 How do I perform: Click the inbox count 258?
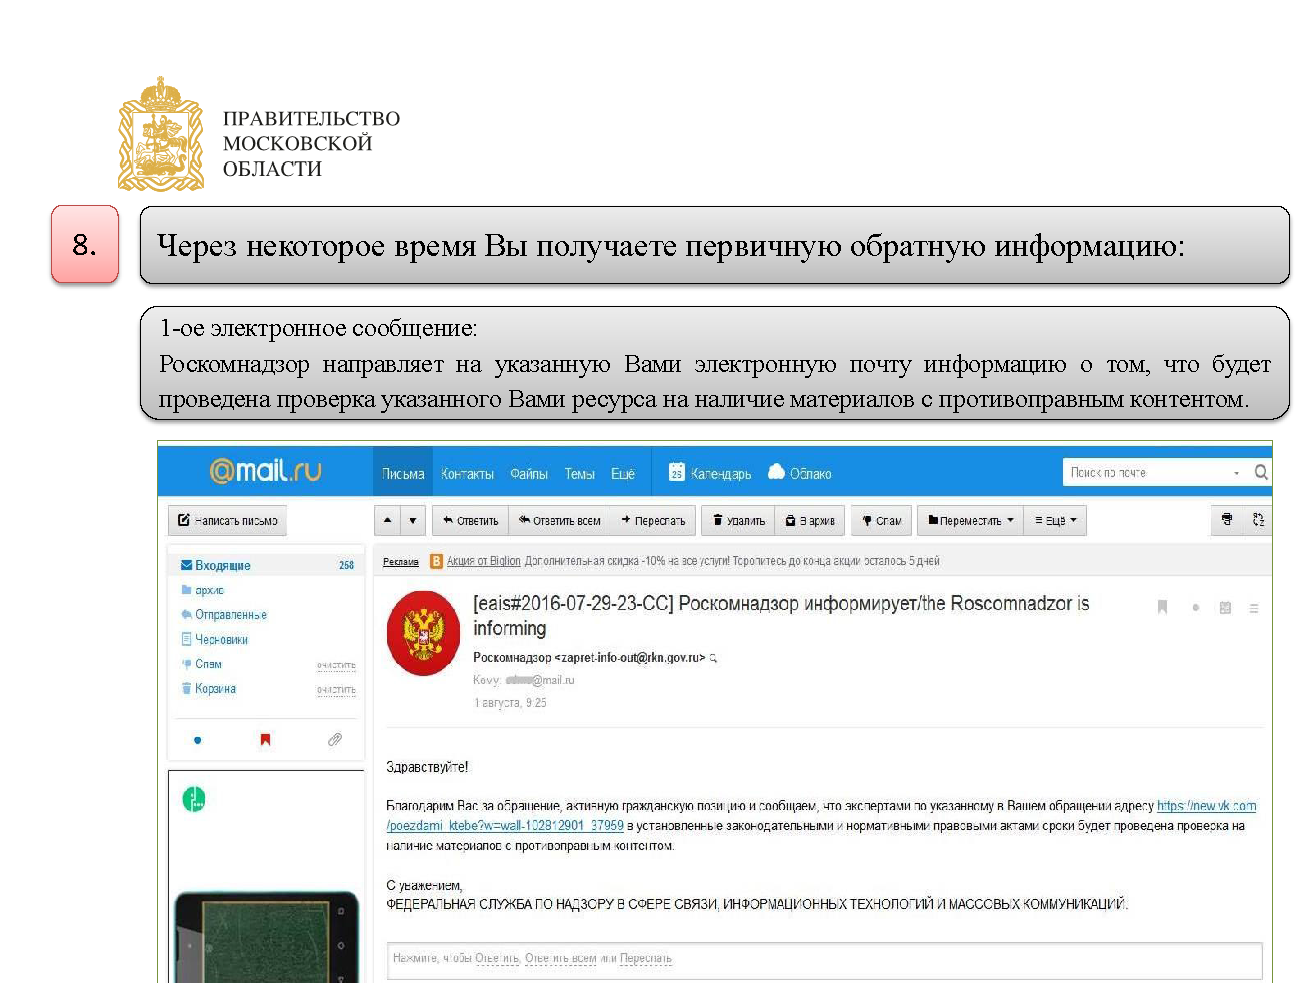[x=346, y=566]
